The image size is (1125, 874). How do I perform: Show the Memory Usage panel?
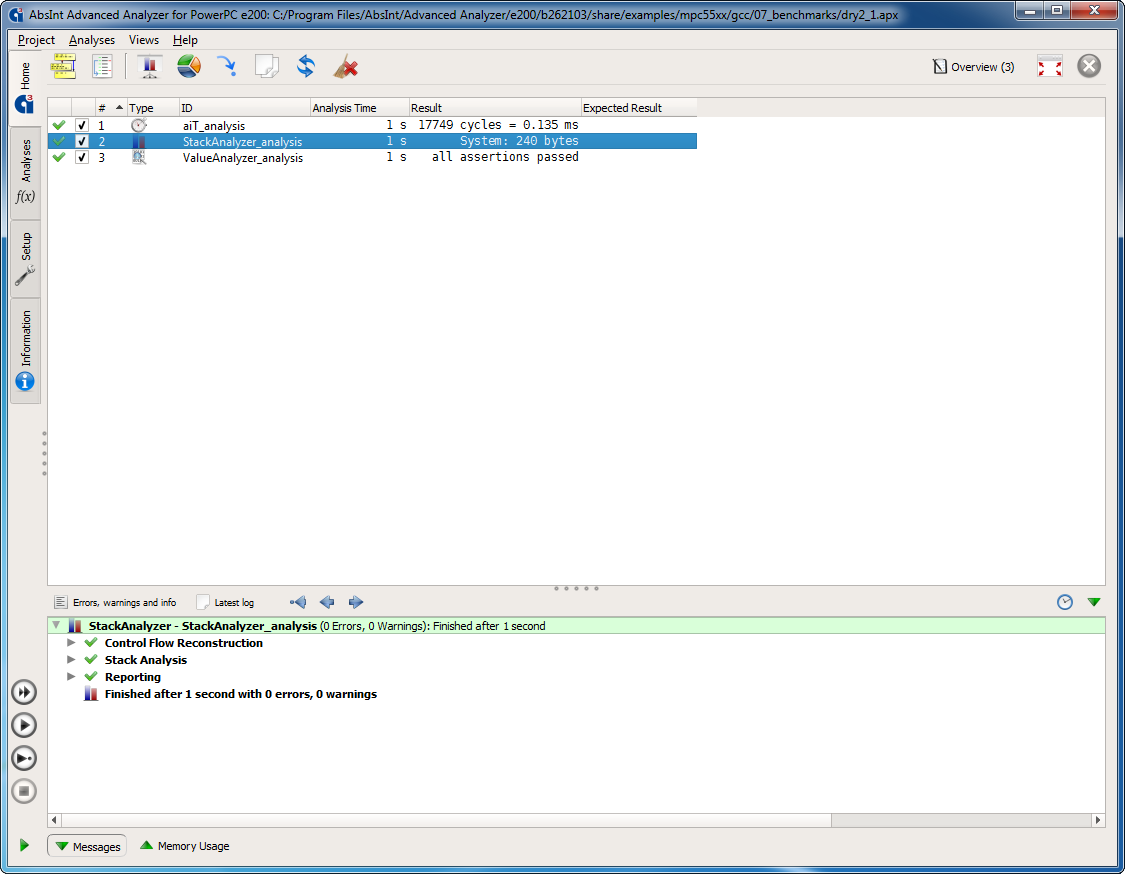(184, 846)
